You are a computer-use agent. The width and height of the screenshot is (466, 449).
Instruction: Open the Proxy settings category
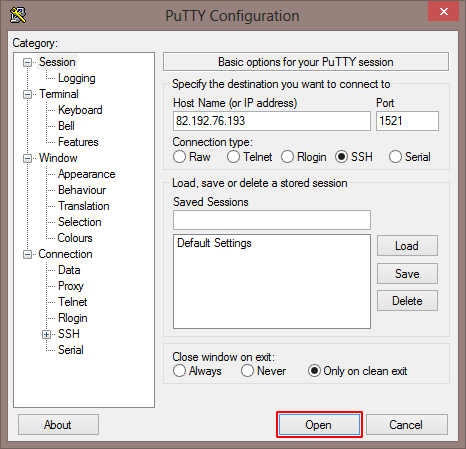(x=71, y=286)
